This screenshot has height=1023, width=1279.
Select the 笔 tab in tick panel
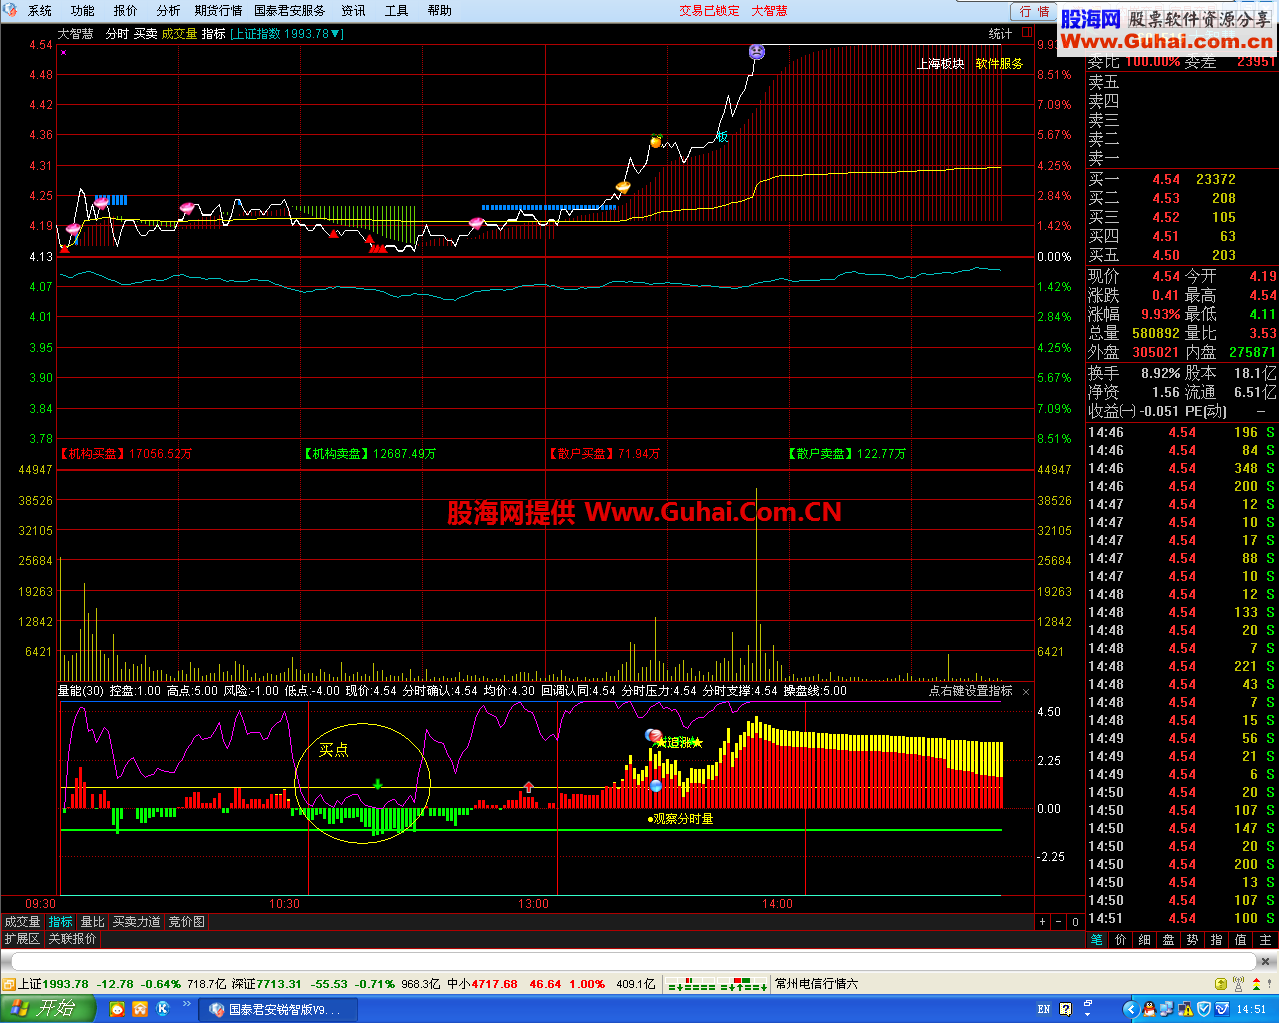point(1097,940)
